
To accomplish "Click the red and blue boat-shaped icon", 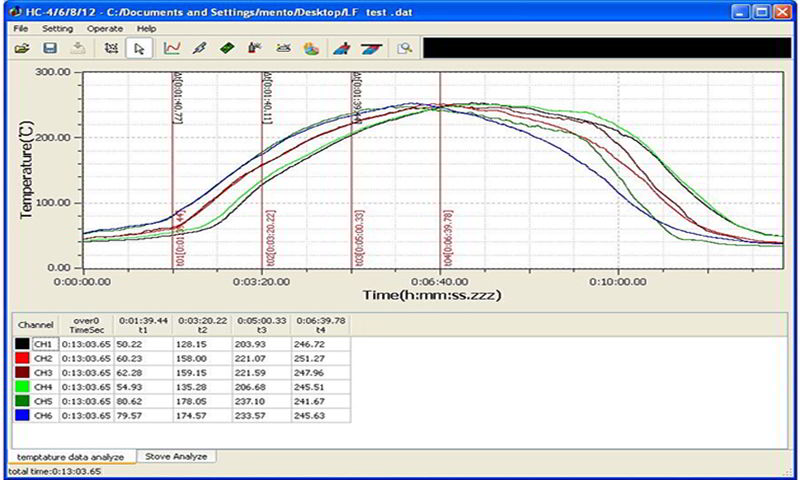I will coord(341,48).
